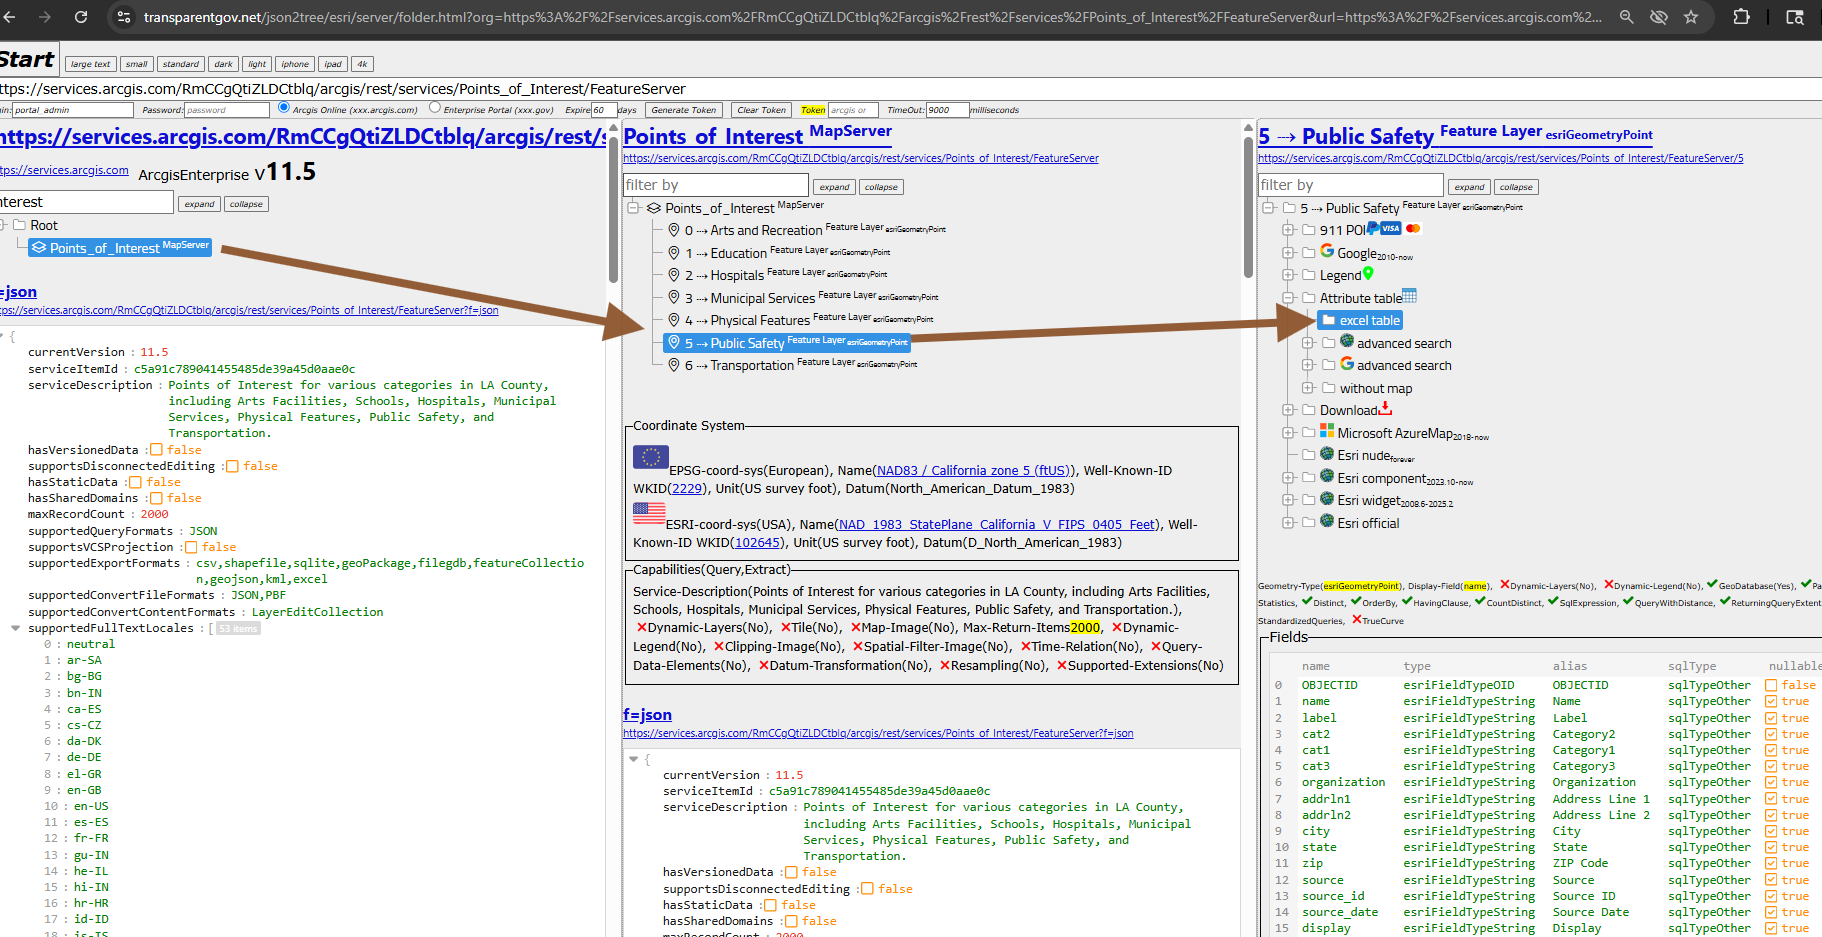Click the globe icon beside Esri official
The width and height of the screenshot is (1822, 937).
click(x=1327, y=521)
